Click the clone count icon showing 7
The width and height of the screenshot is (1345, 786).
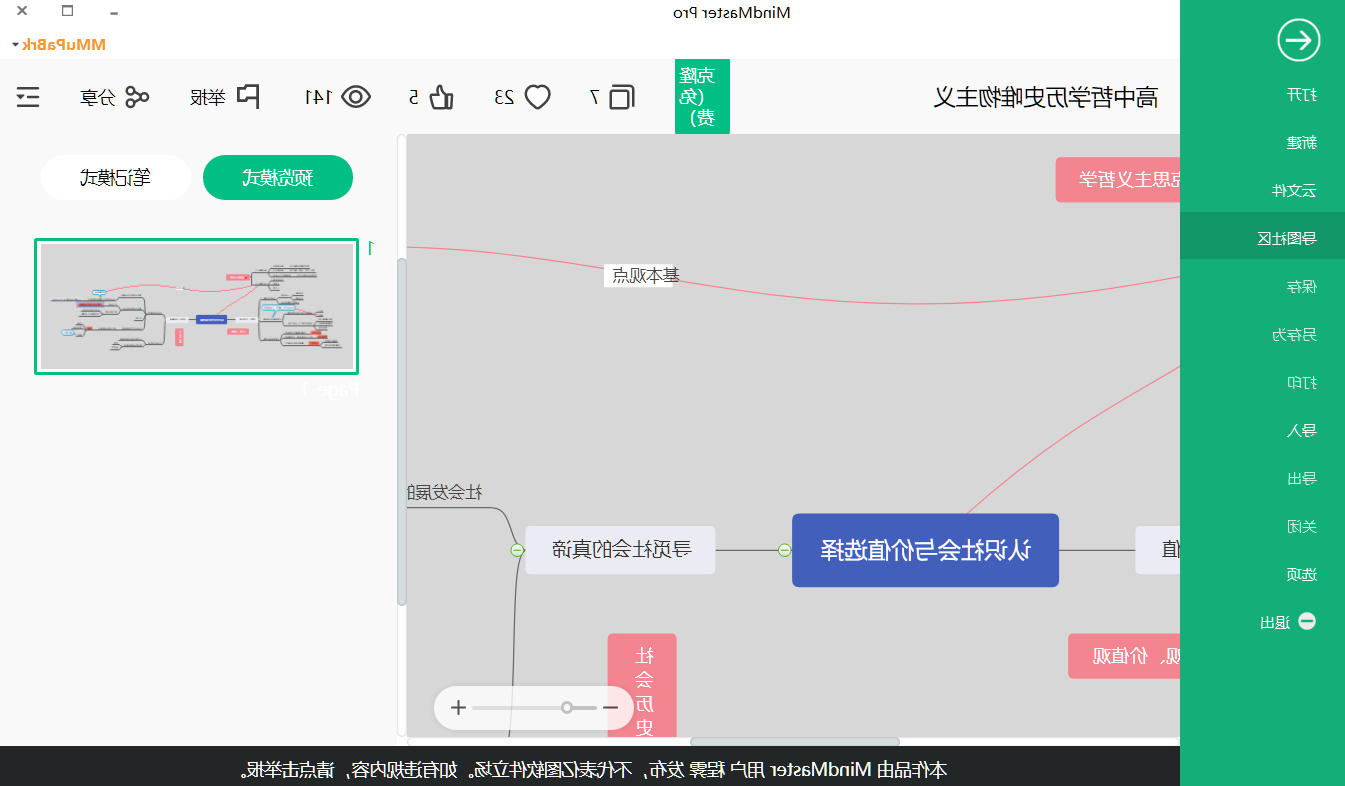tap(621, 97)
